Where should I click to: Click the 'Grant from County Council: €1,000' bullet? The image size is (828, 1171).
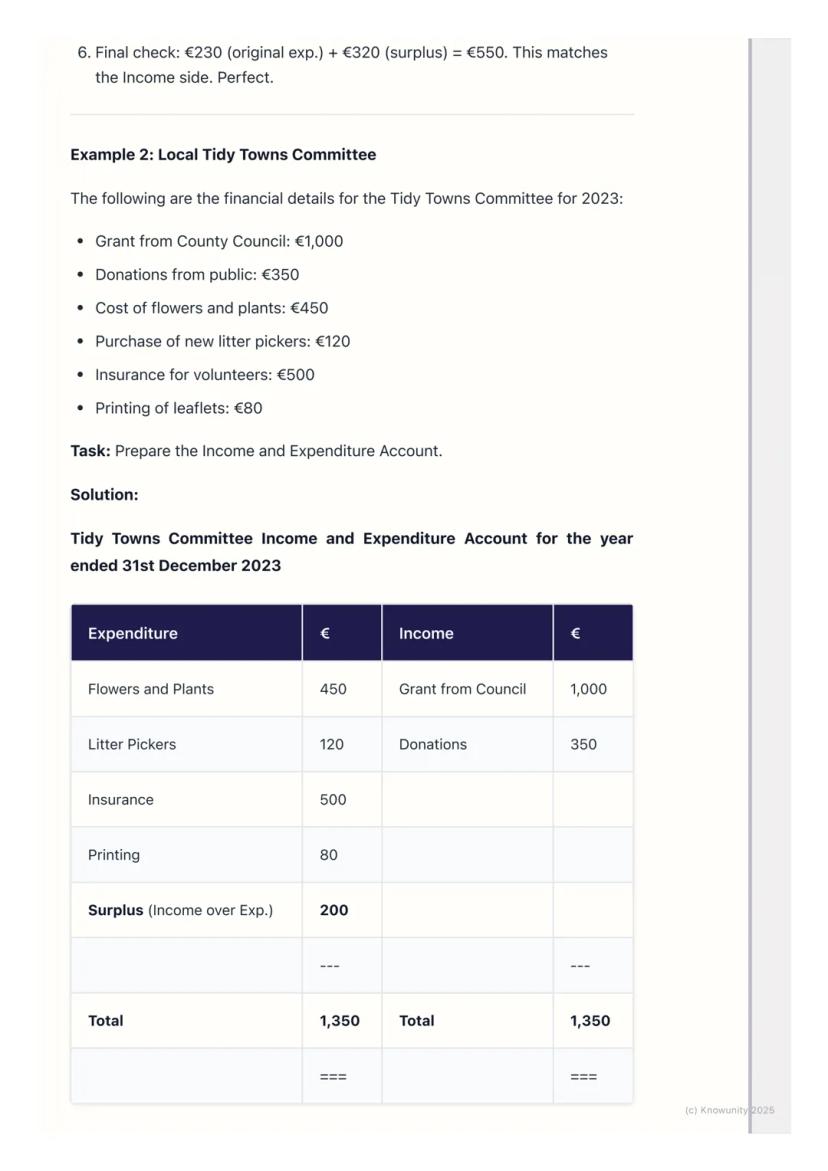[x=219, y=241]
